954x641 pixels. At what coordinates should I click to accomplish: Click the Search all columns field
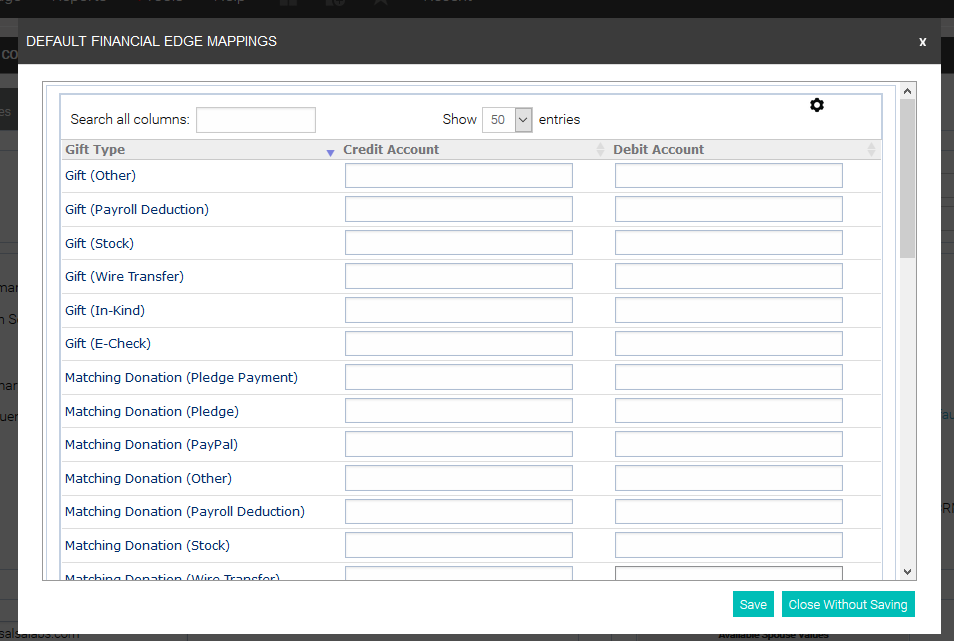256,120
